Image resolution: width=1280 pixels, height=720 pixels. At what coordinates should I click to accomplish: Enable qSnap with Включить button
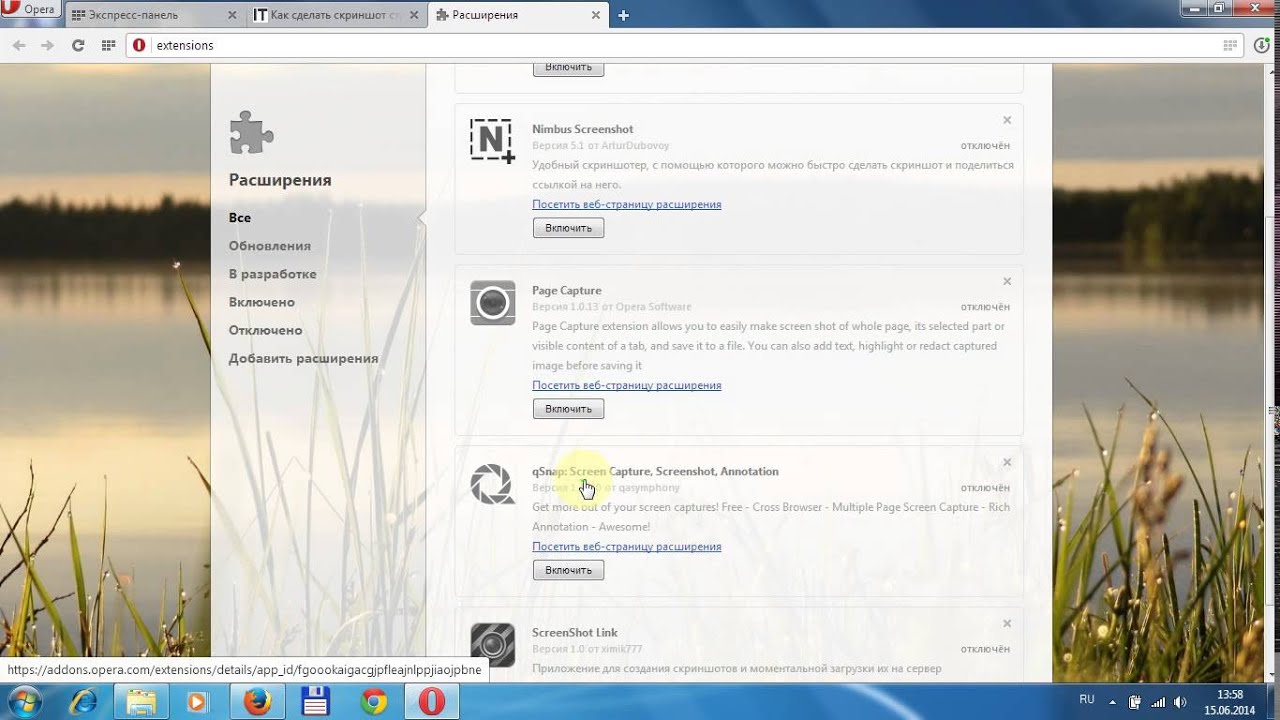tap(568, 570)
